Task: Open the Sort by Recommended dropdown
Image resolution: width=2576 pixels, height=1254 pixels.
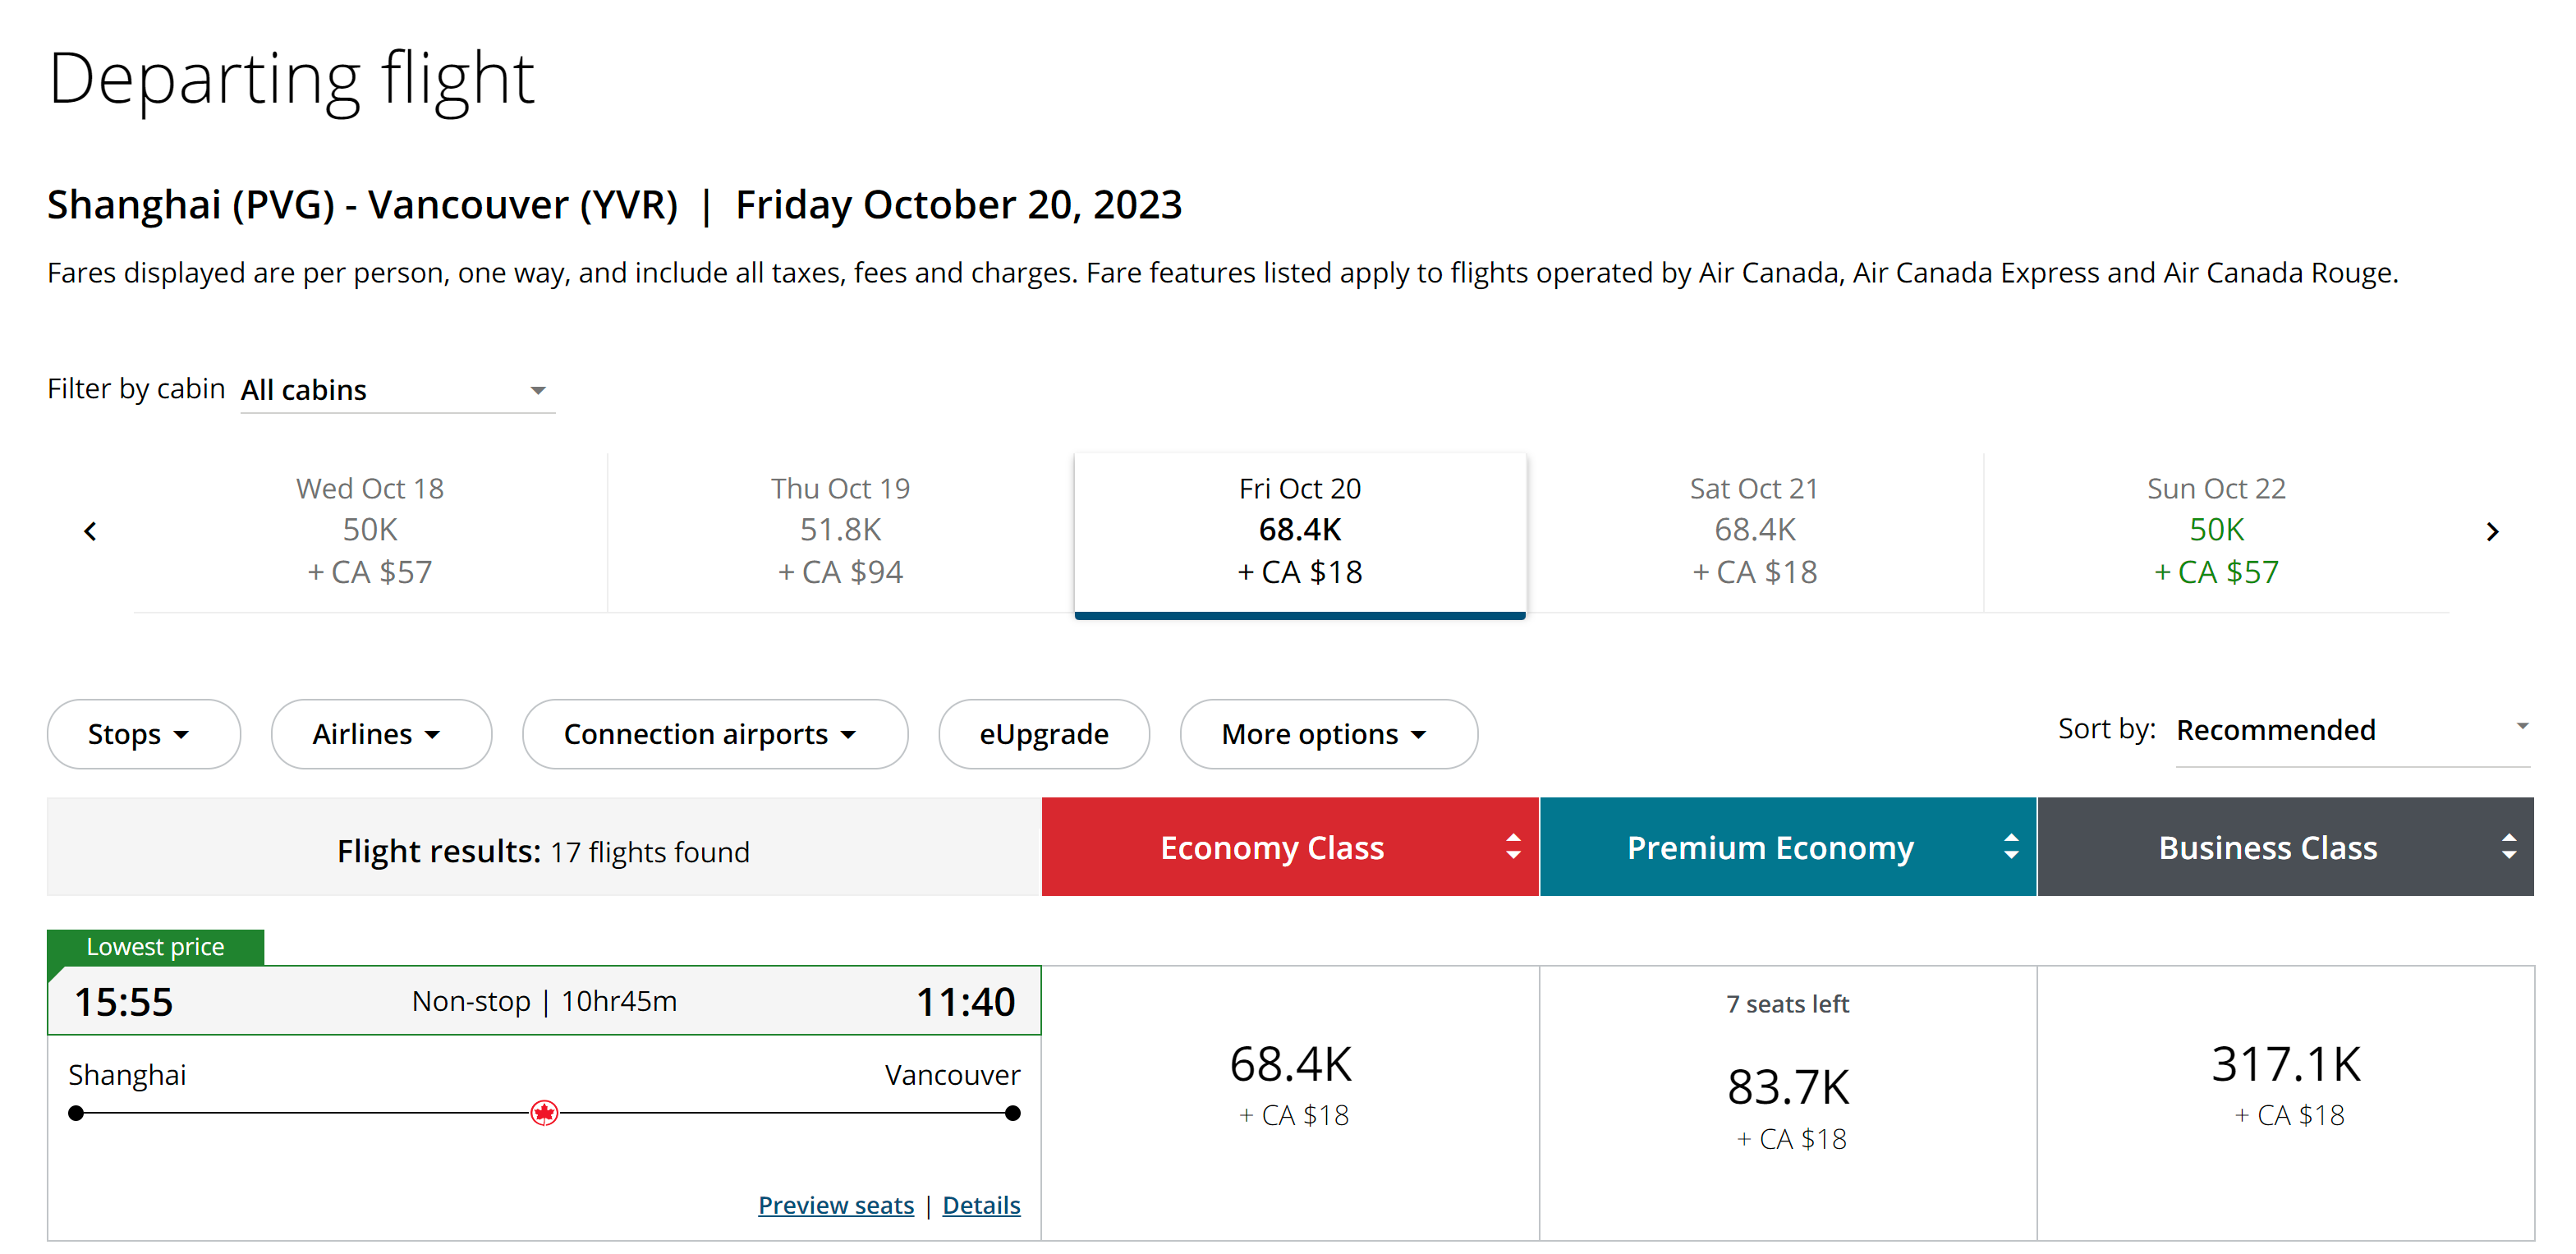Action: click(x=2352, y=731)
